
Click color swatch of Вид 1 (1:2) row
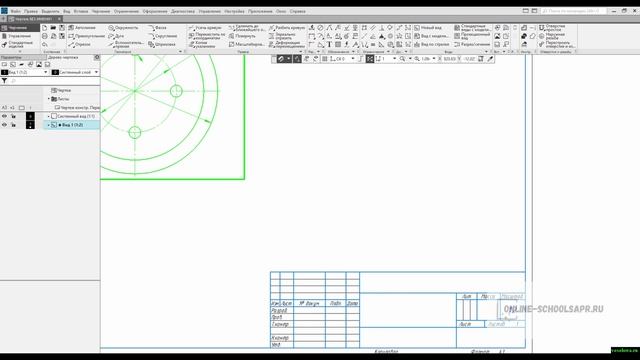click(x=30, y=125)
